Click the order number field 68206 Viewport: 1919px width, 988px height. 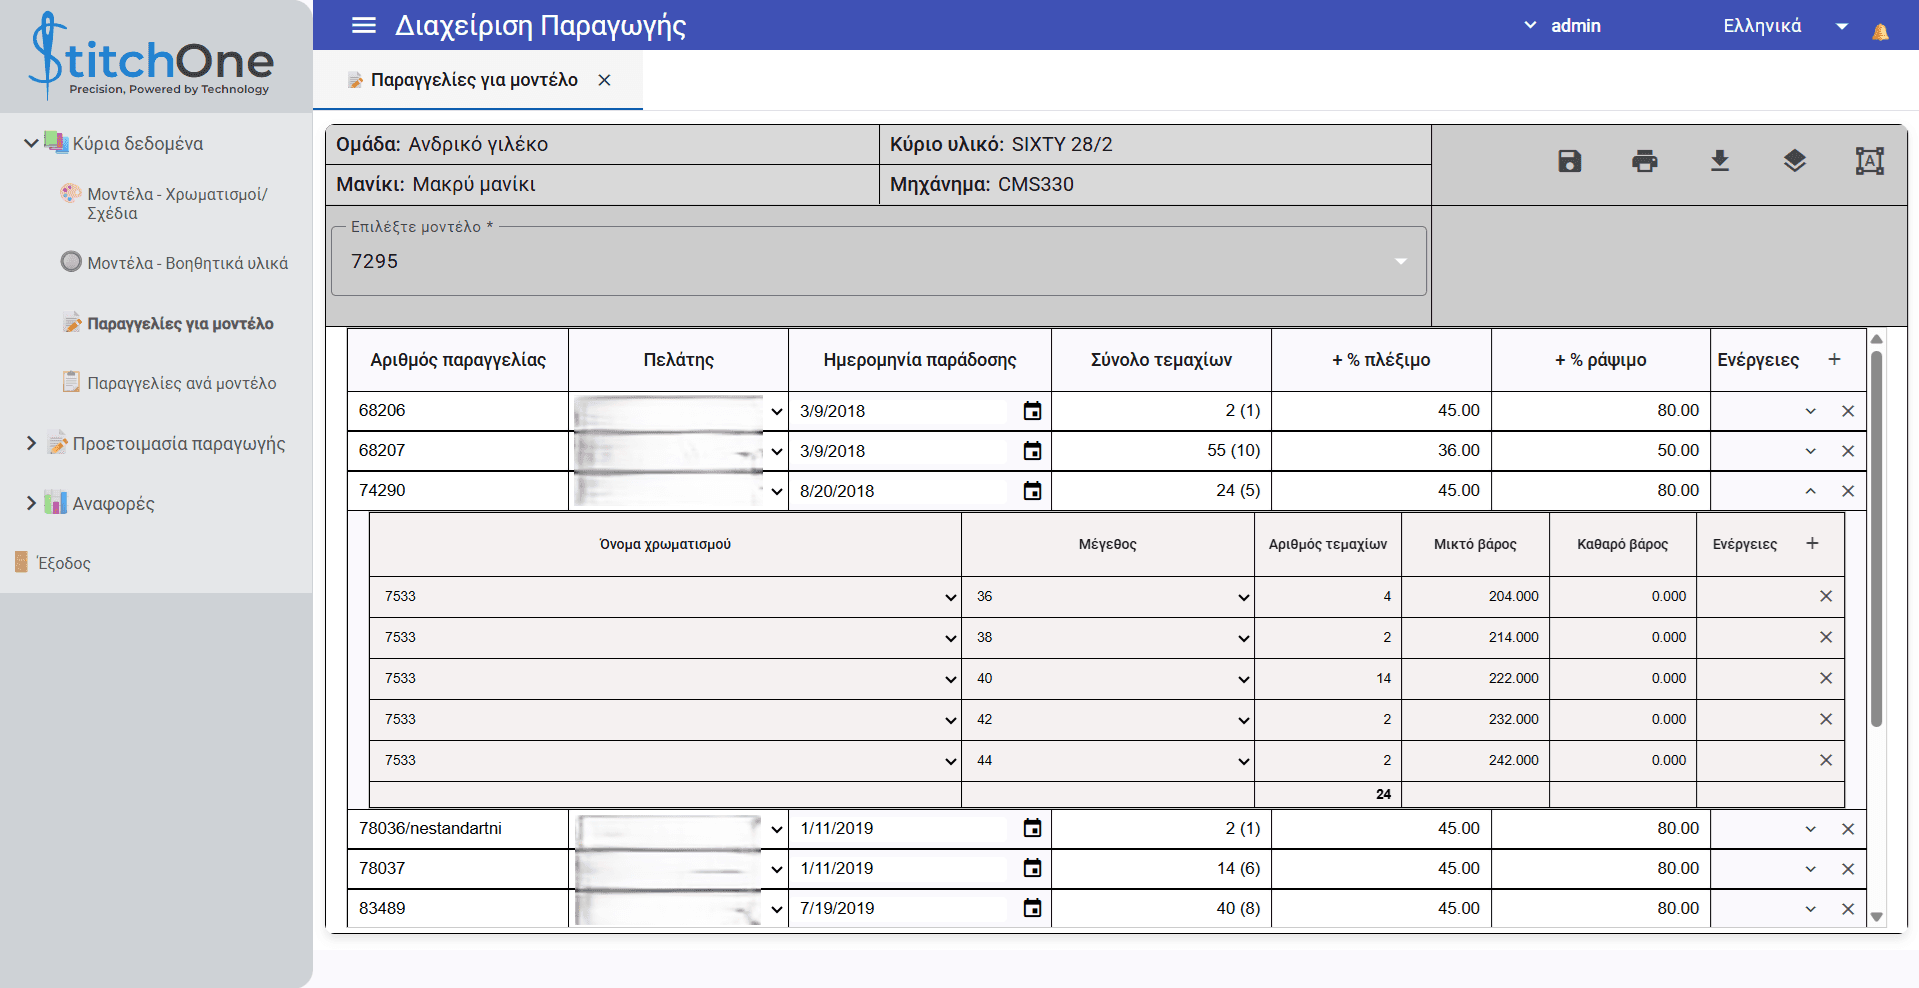pyautogui.click(x=458, y=411)
